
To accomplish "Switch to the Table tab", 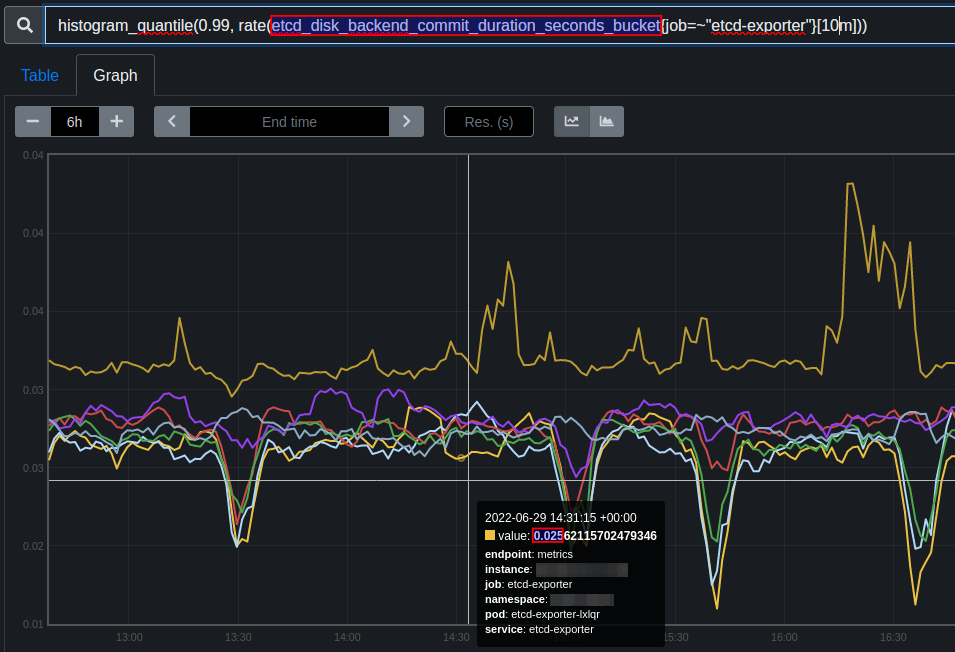I will (x=40, y=75).
